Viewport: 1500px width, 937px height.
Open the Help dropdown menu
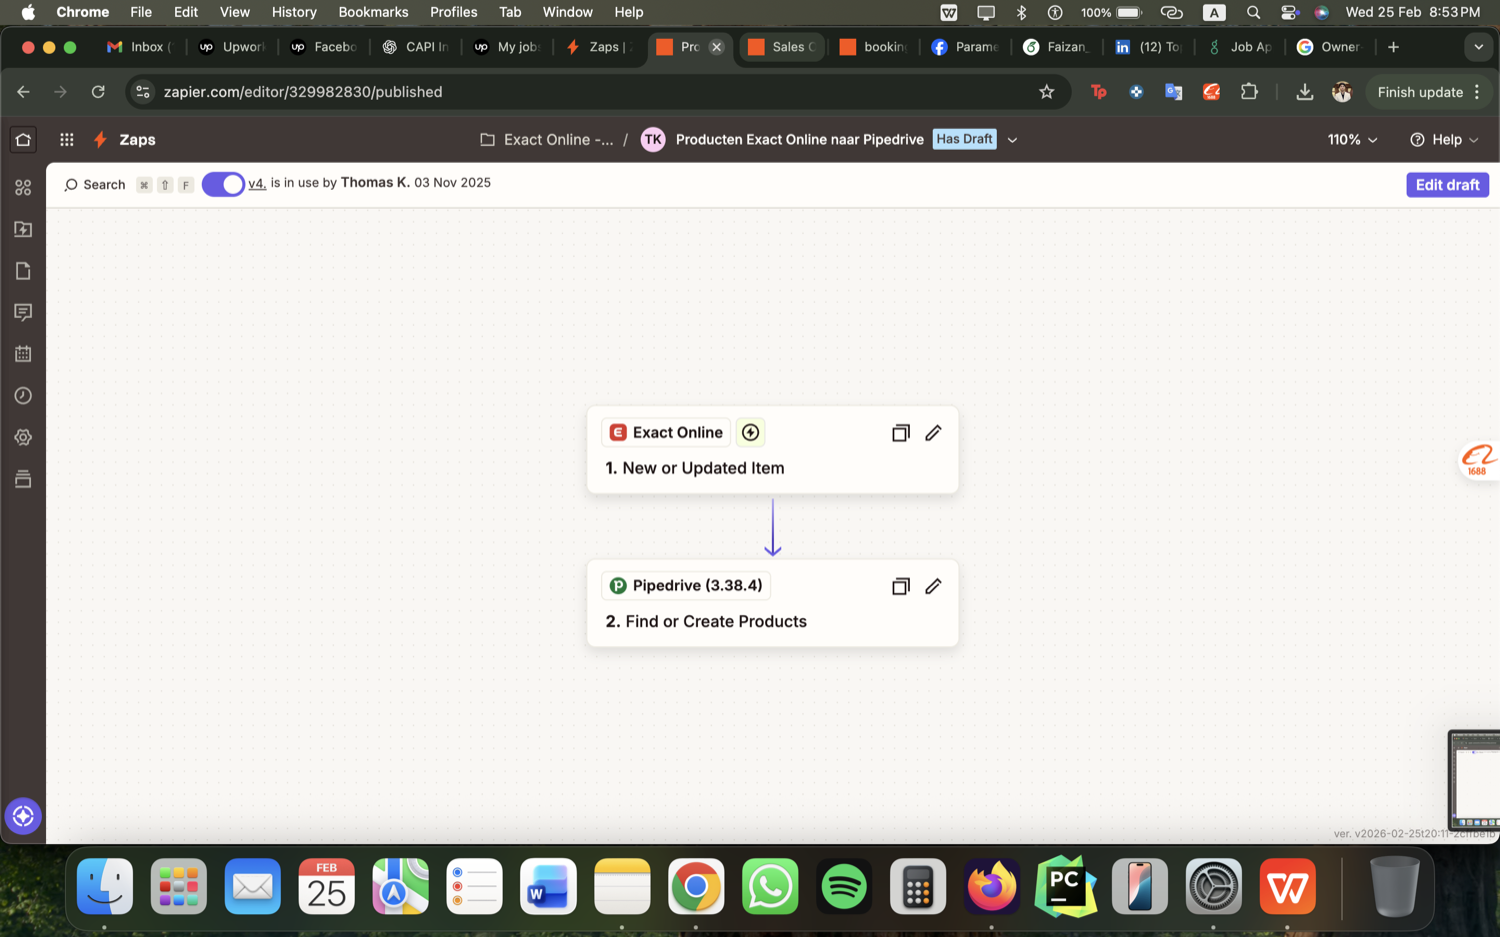coord(1444,140)
